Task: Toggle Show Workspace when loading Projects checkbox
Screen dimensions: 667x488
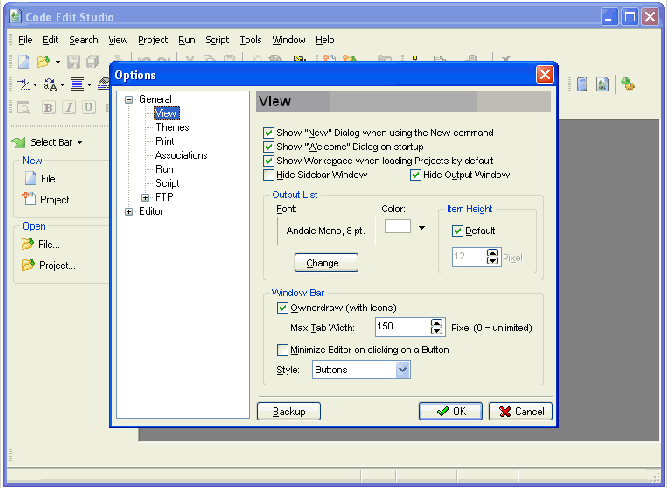Action: (x=268, y=161)
